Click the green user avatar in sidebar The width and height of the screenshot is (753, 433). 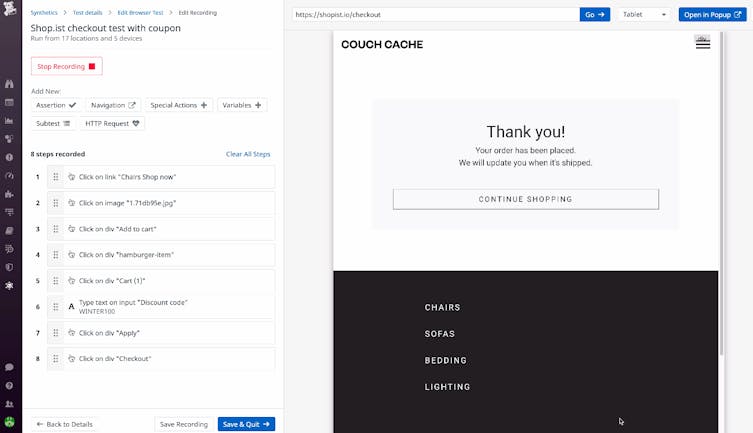(x=9, y=422)
